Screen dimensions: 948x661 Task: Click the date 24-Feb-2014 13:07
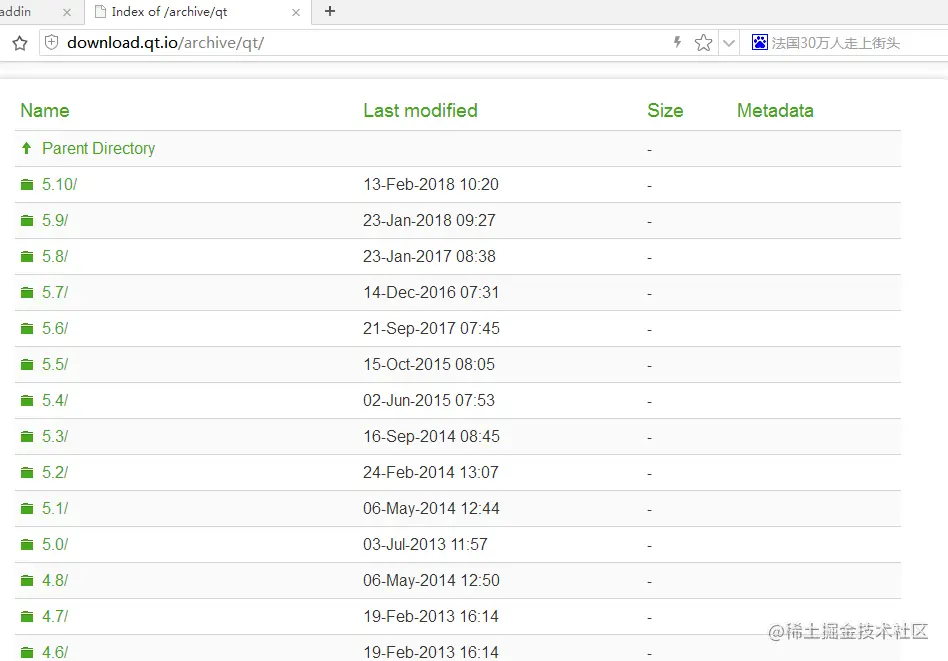[x=431, y=472]
